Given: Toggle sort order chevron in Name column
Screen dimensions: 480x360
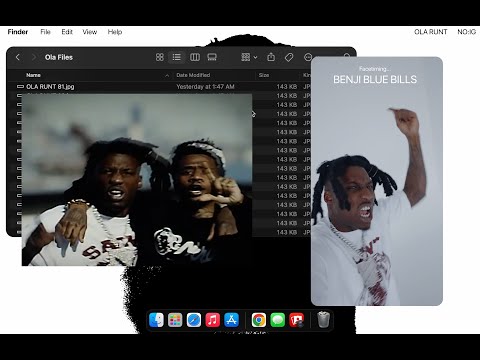Looking at the screenshot, I should (x=167, y=76).
